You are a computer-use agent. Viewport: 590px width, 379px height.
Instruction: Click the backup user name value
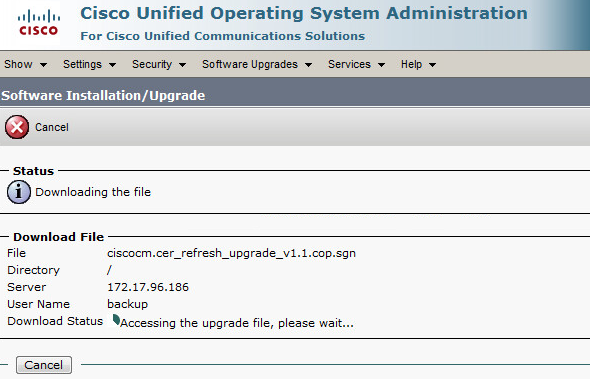tap(128, 304)
